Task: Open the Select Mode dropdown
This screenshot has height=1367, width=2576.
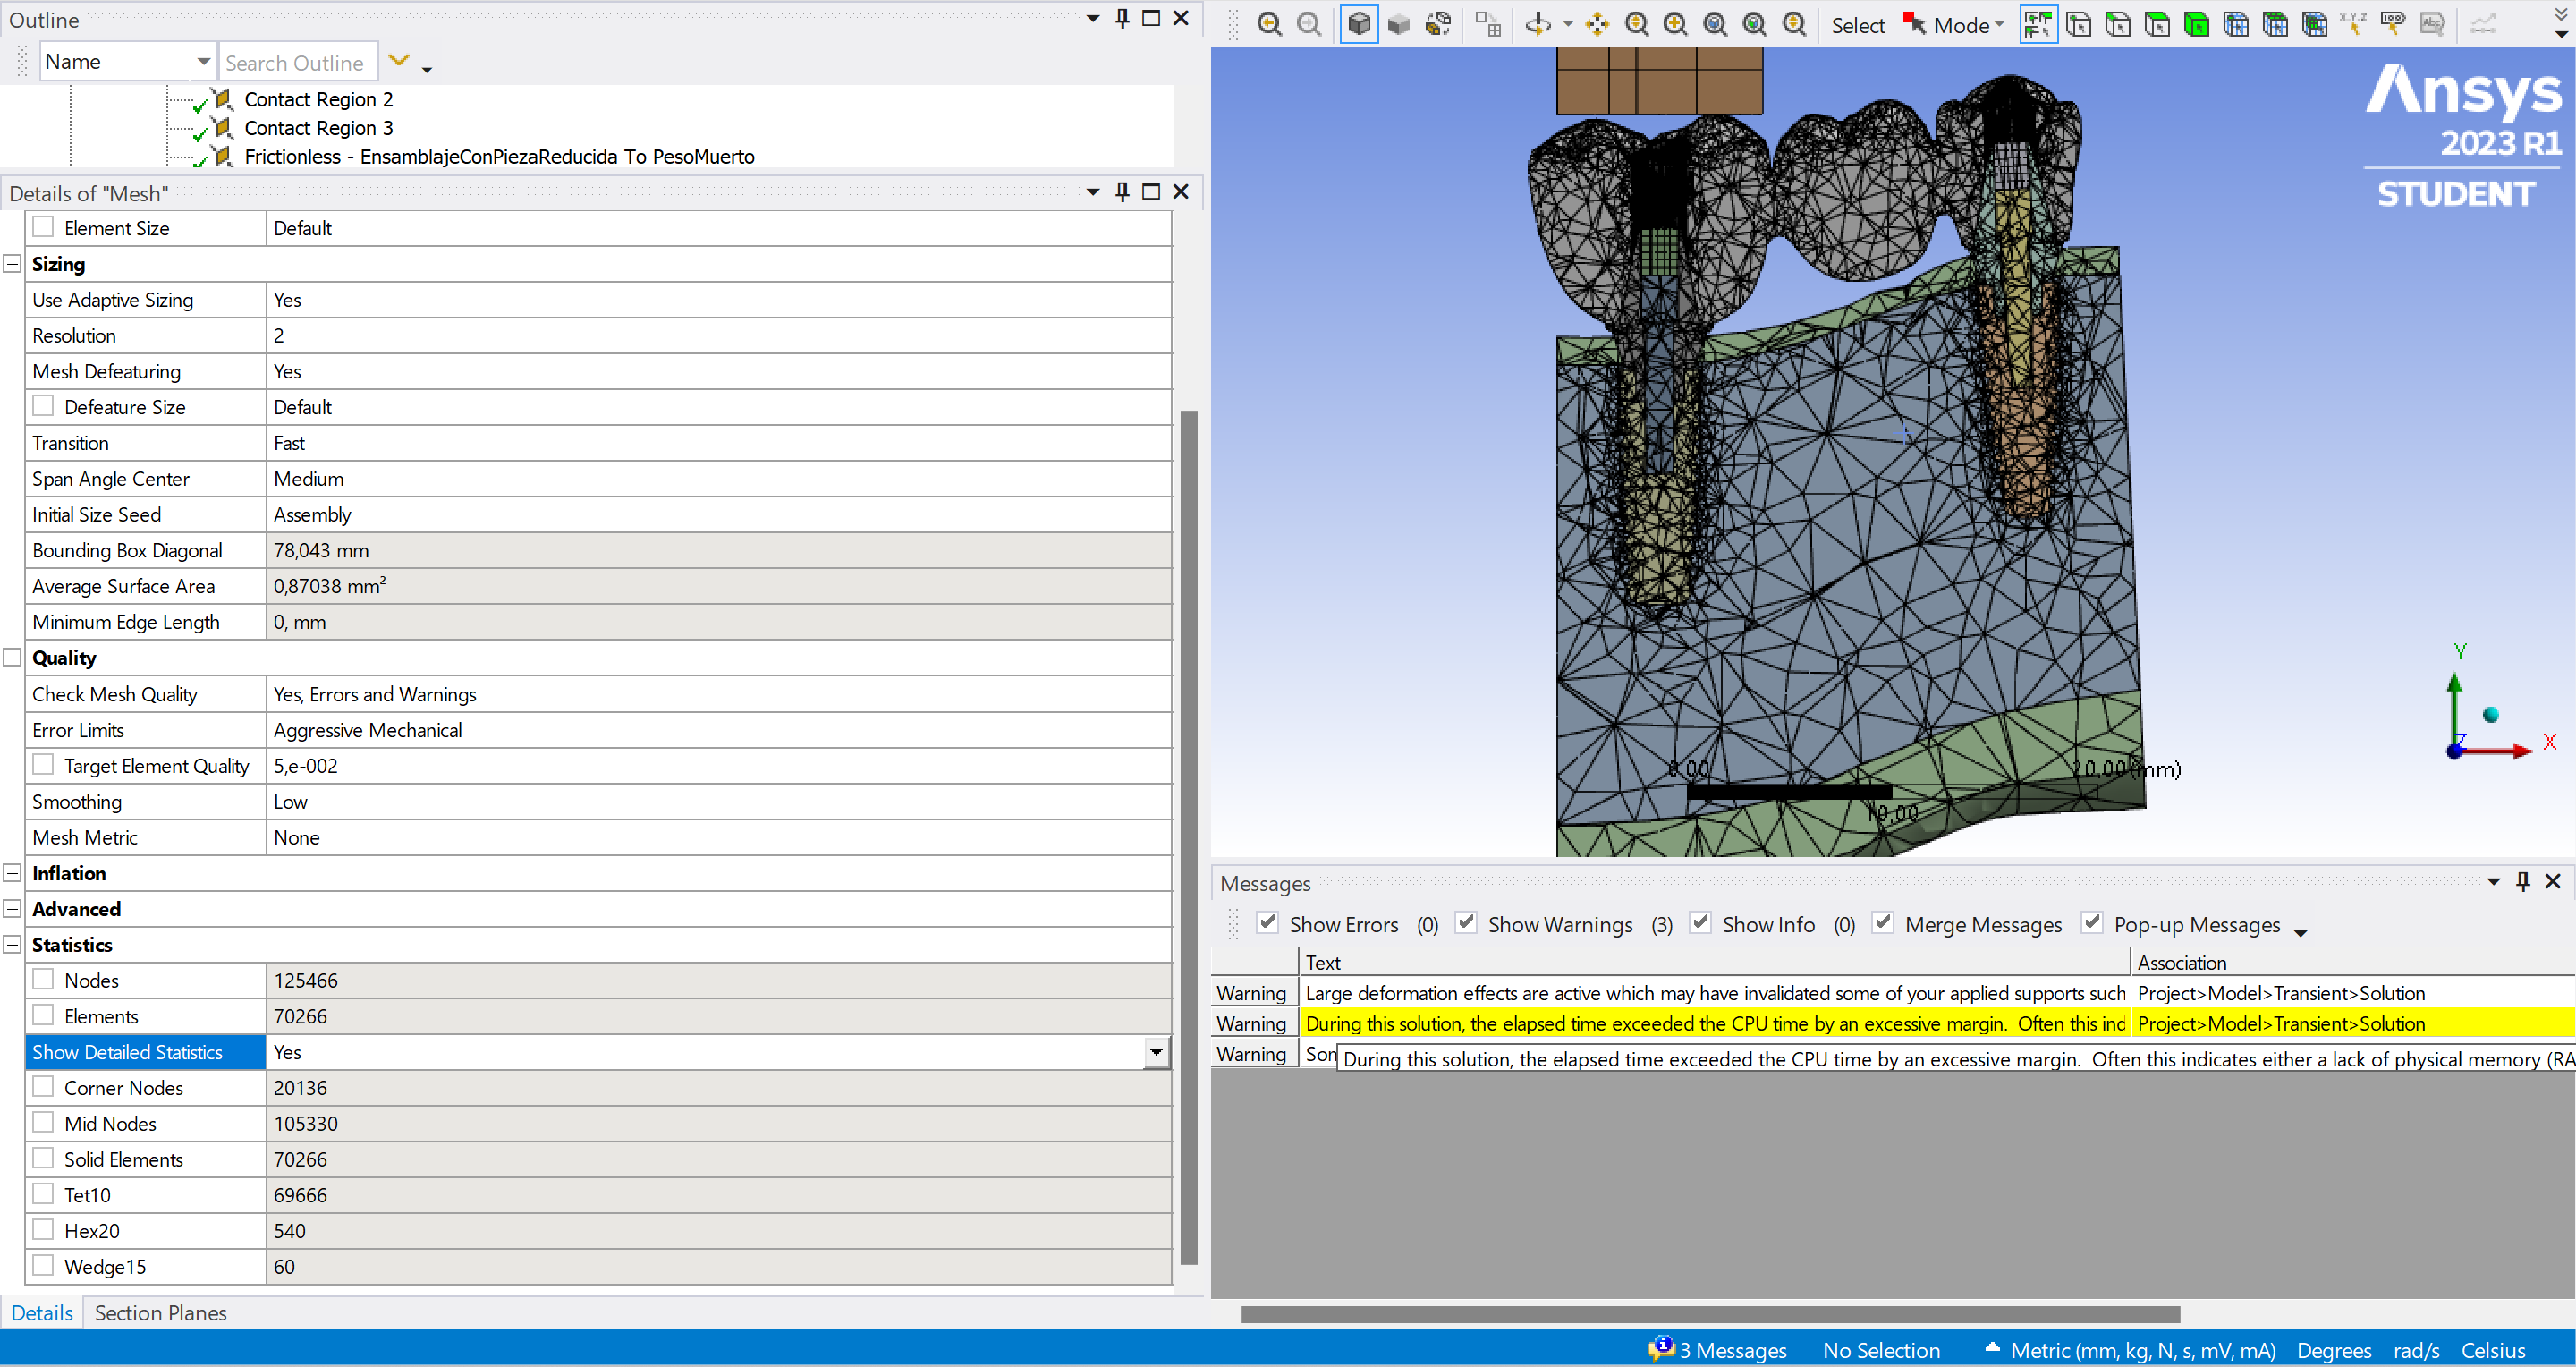Action: click(1999, 25)
